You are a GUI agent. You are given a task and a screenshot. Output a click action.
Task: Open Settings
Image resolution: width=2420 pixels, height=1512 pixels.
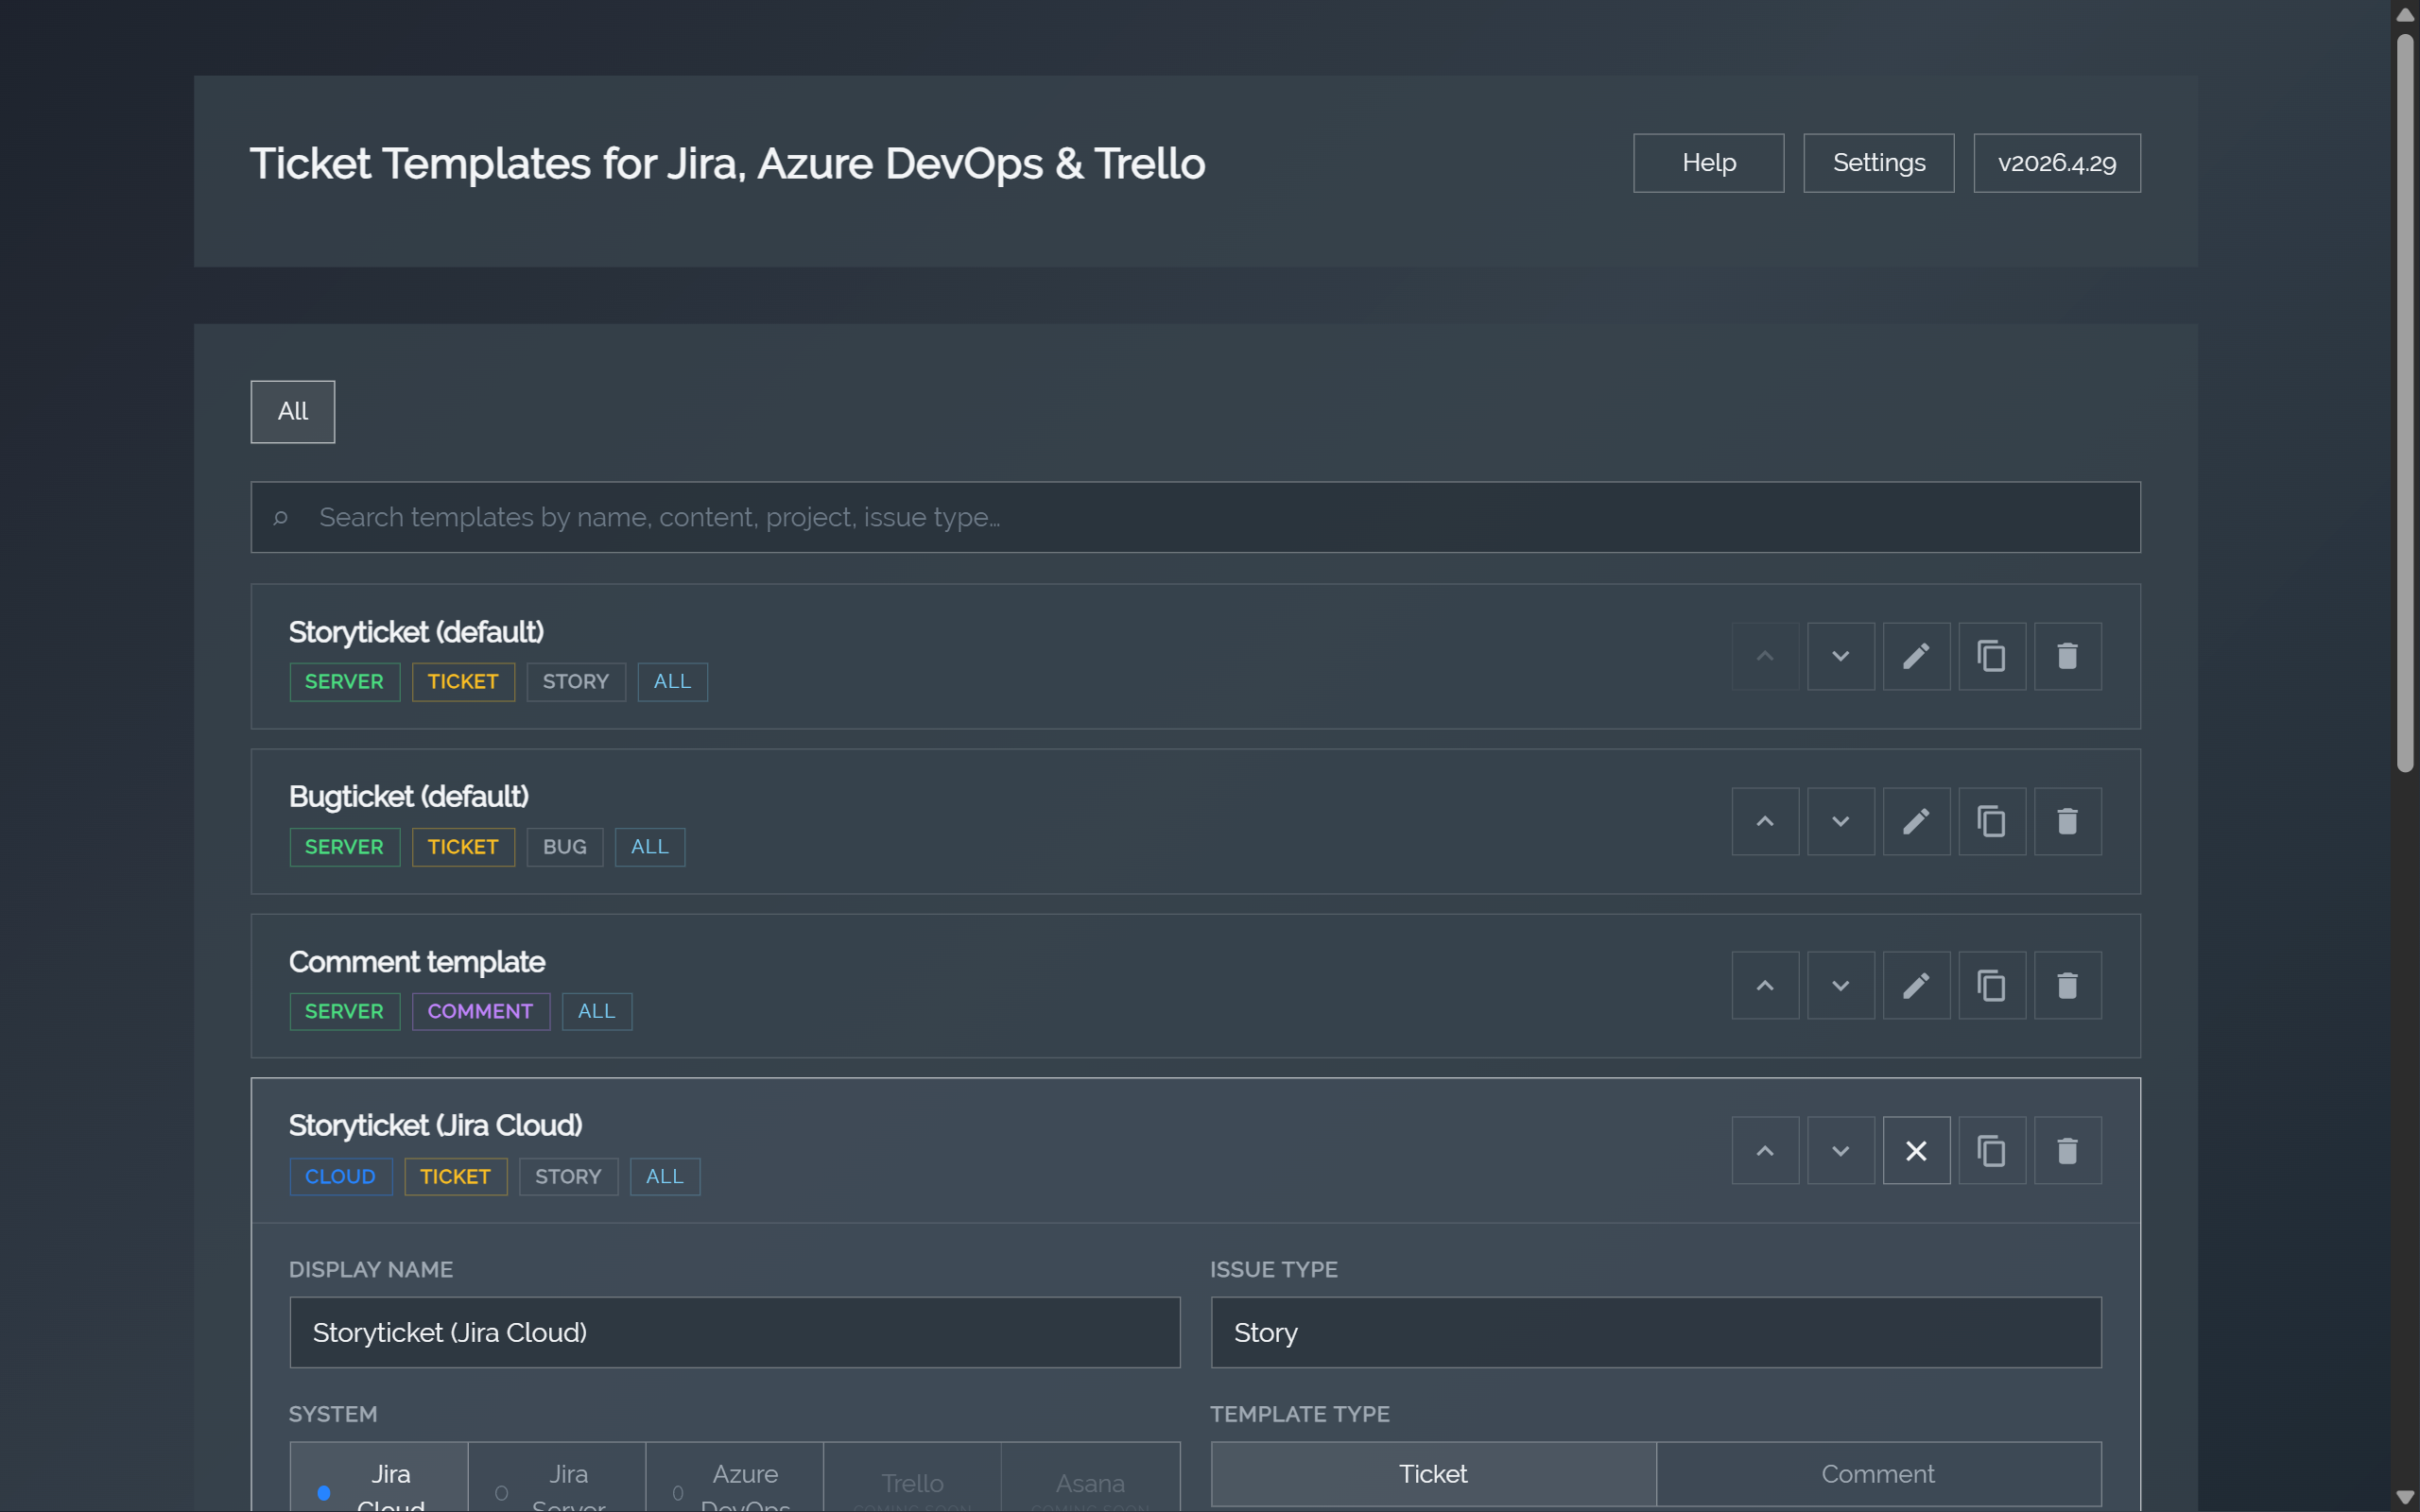(x=1878, y=163)
